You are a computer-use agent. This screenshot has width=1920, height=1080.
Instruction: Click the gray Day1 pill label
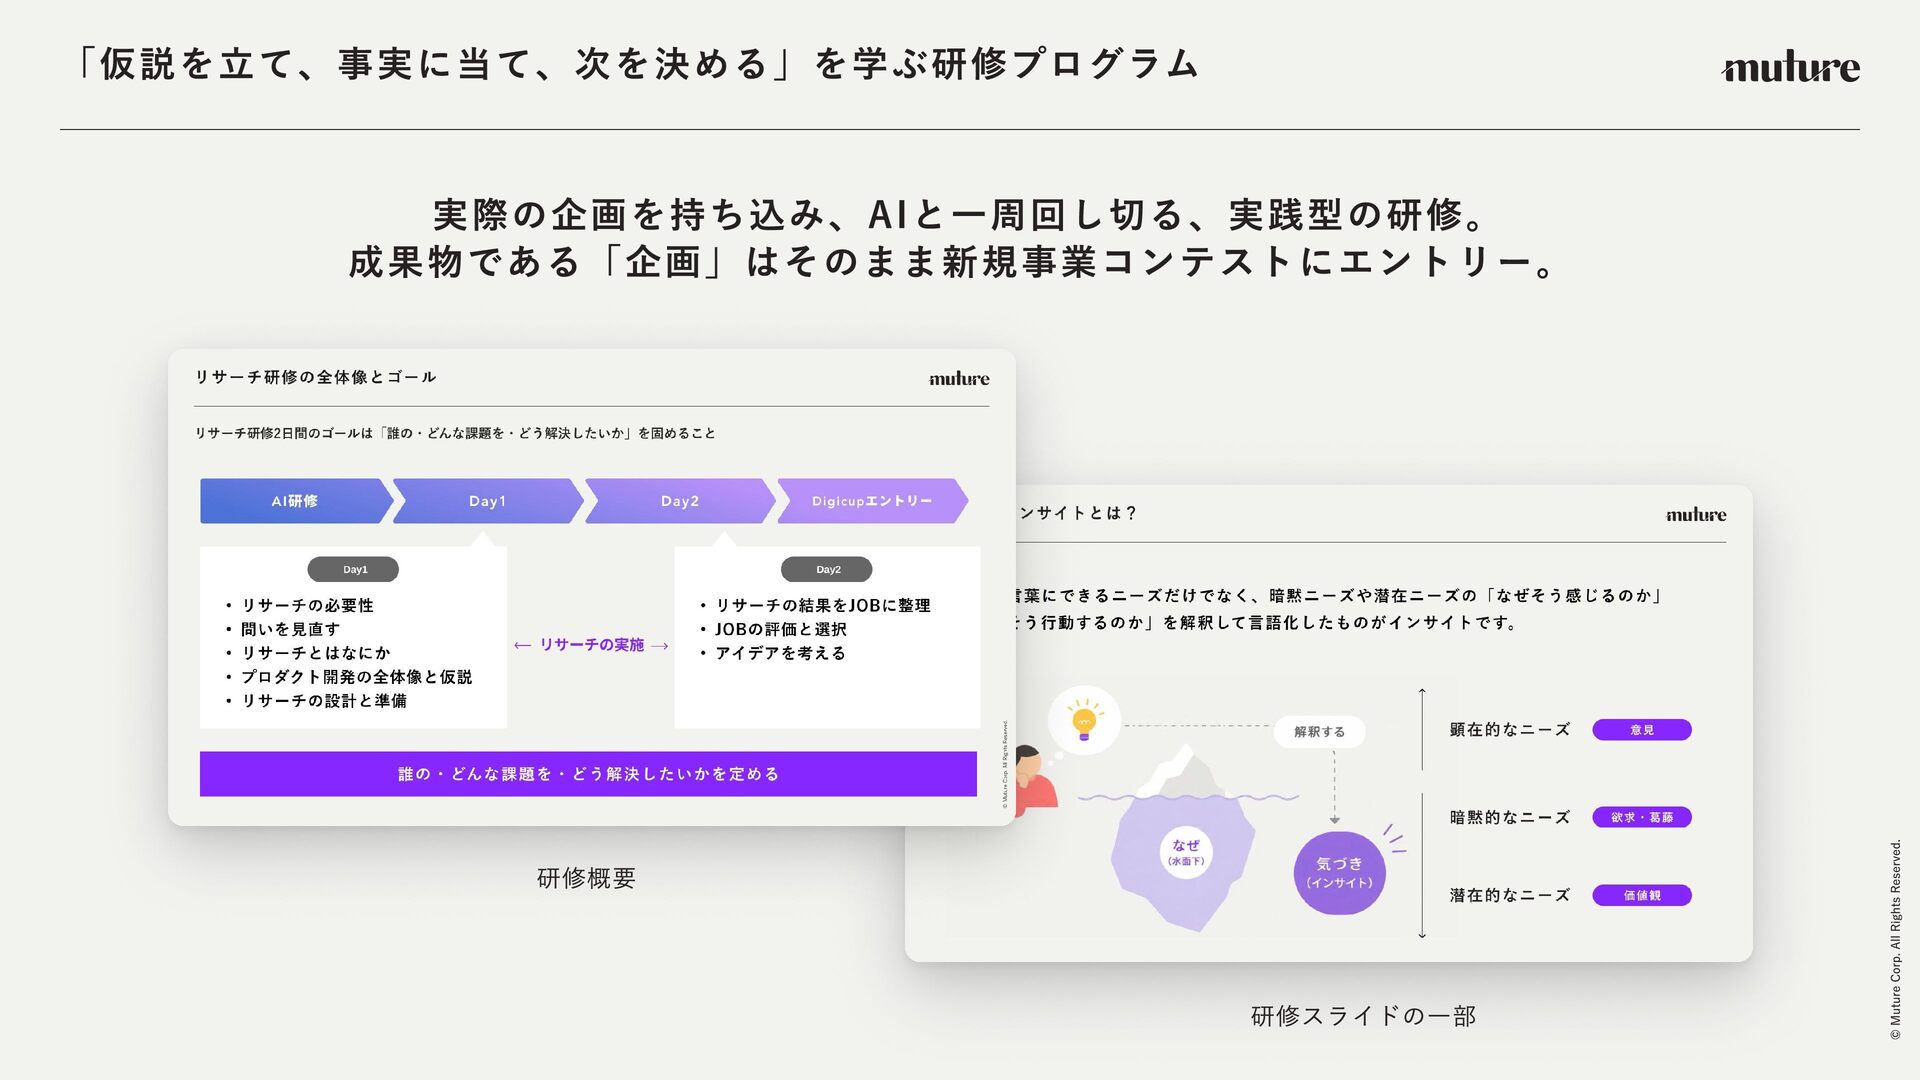coord(353,569)
